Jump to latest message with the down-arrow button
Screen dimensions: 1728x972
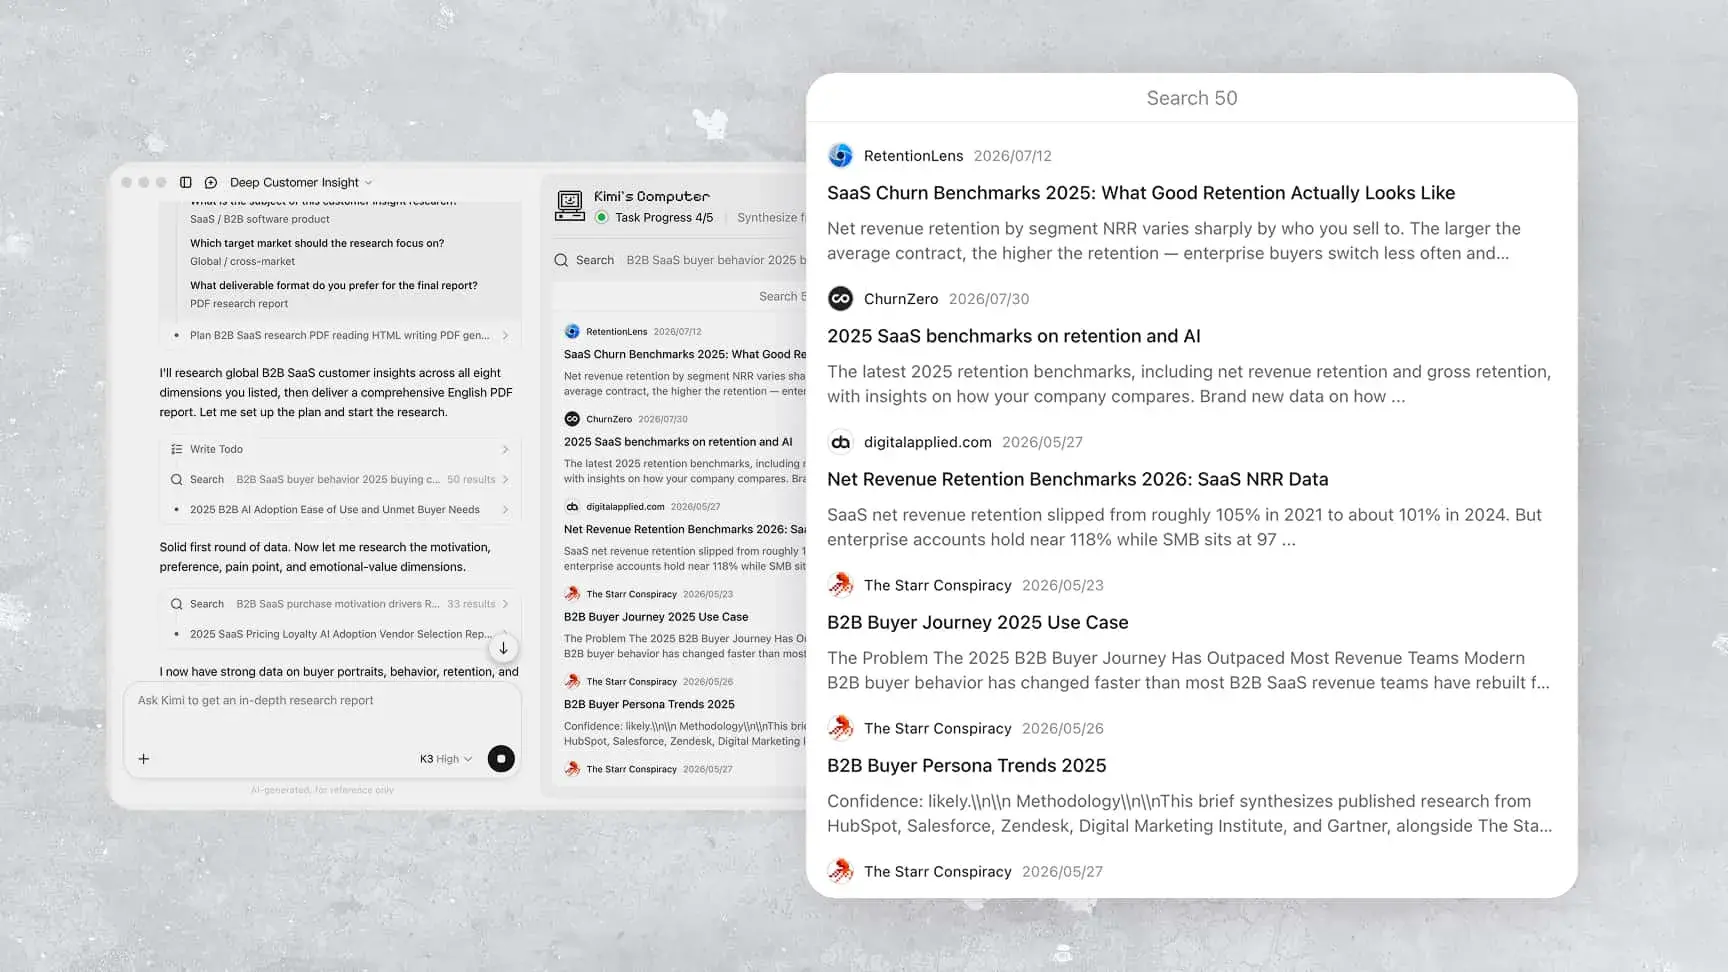[503, 648]
